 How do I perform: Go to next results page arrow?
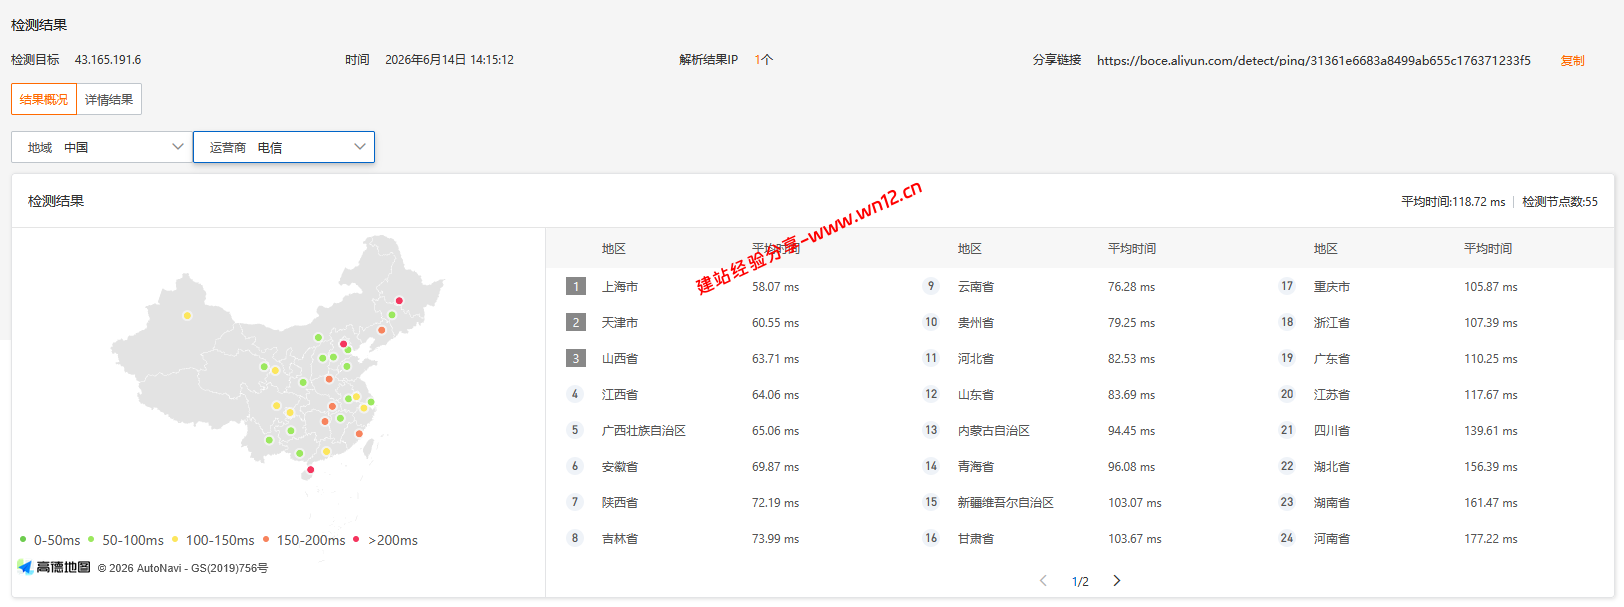point(1117,581)
